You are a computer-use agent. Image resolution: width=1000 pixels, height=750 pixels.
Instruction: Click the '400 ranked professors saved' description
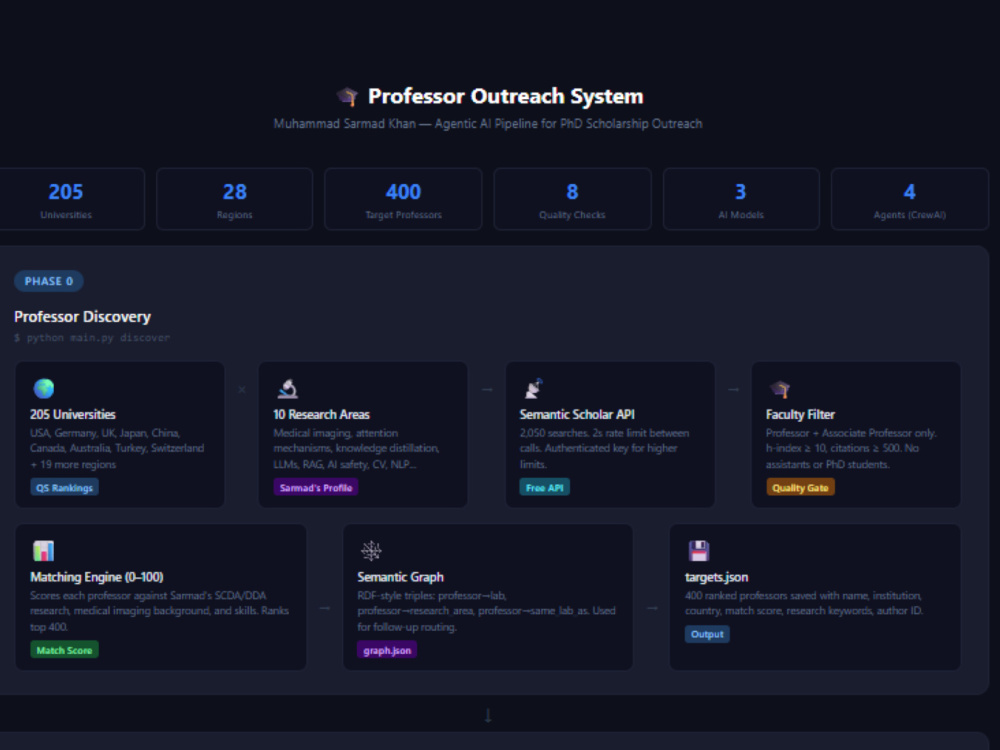tap(804, 603)
